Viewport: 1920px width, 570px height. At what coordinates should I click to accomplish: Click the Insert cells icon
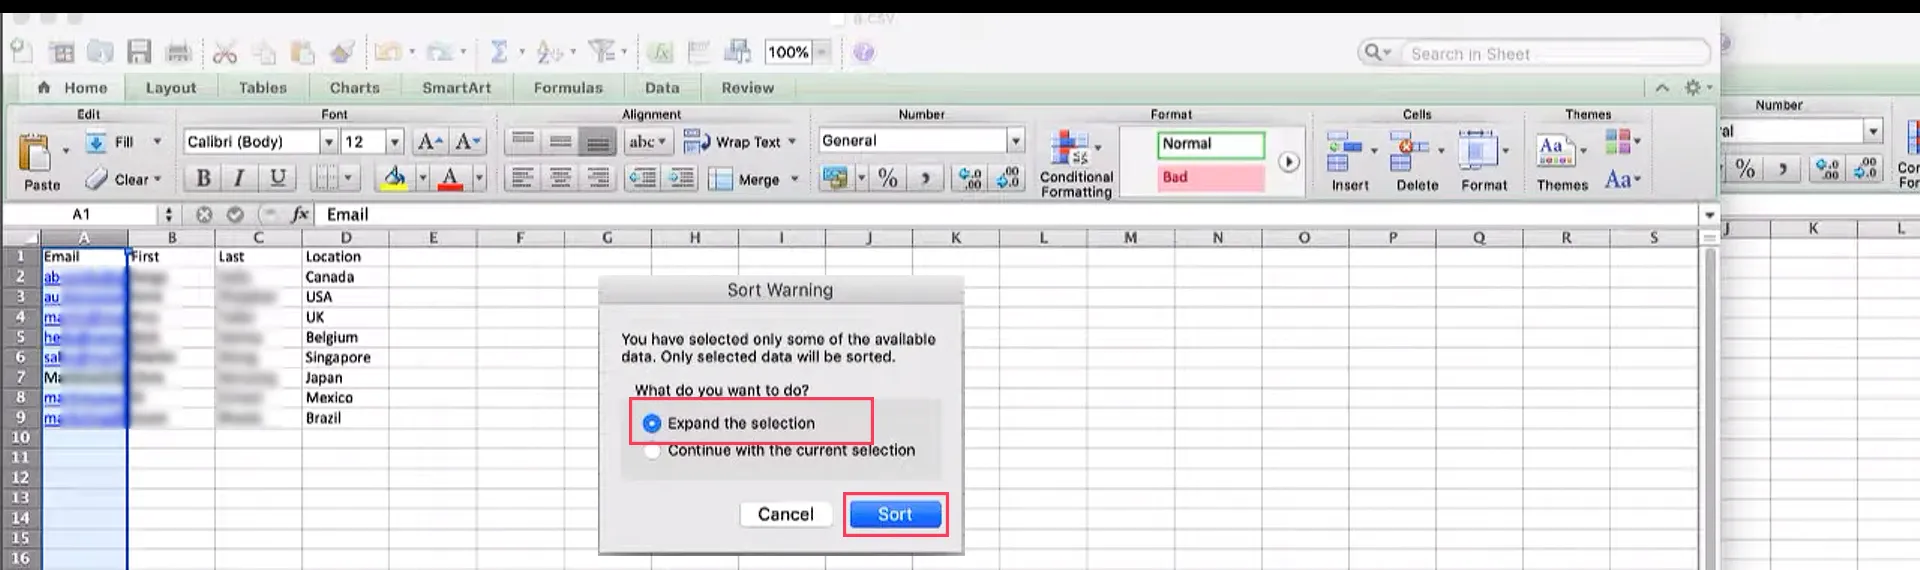click(1345, 152)
